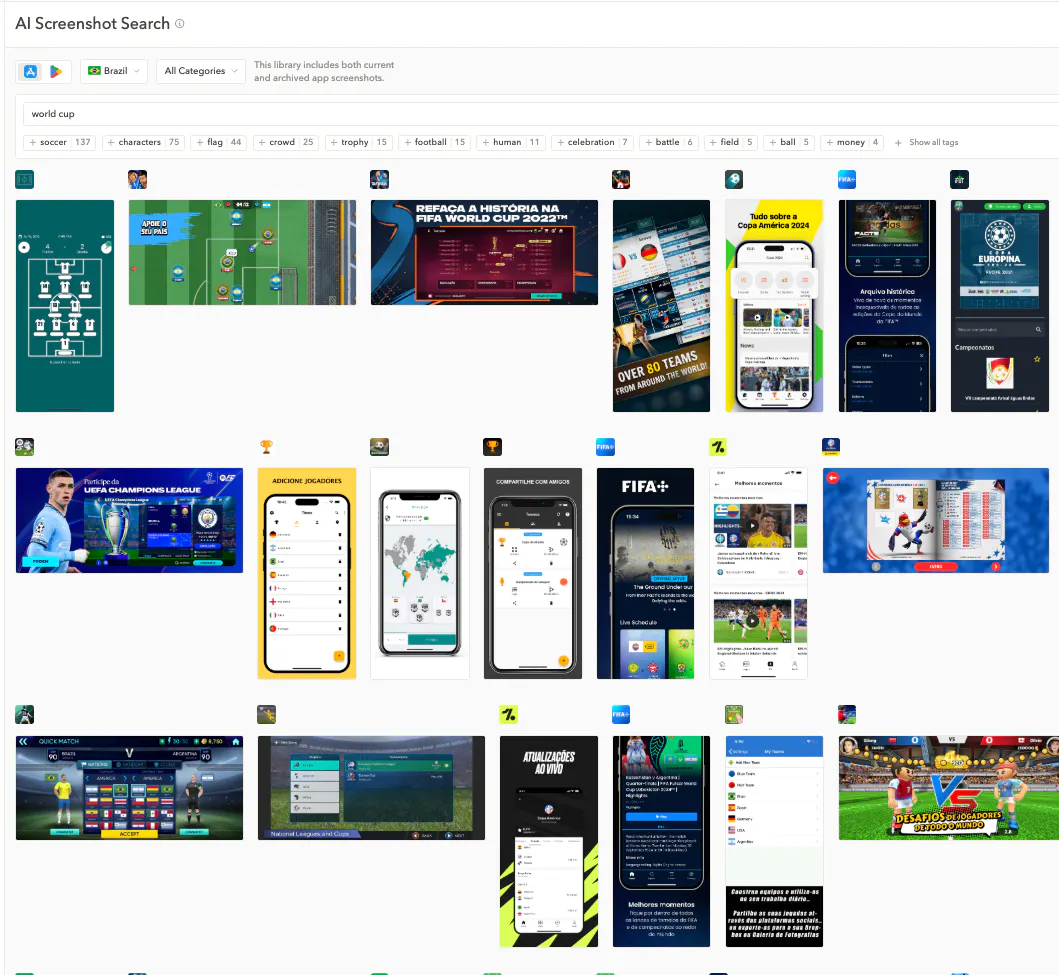1059x975 pixels.
Task: Expand Show all tags
Action: click(926, 142)
